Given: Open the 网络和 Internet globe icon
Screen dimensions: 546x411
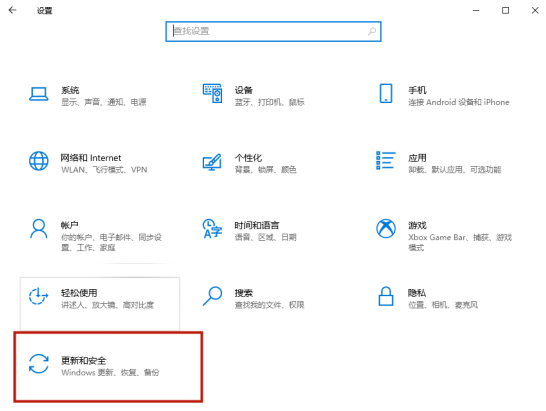Looking at the screenshot, I should (39, 161).
